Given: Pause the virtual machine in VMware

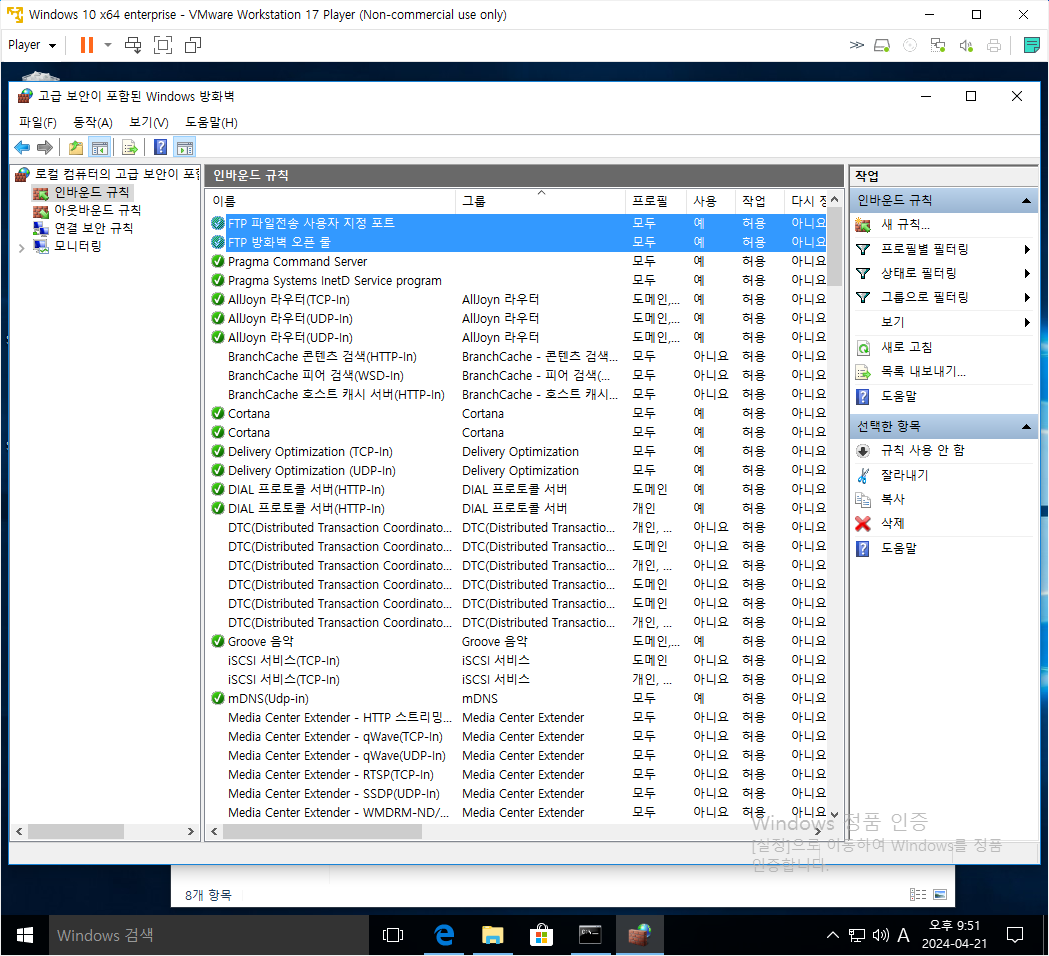Looking at the screenshot, I should (x=87, y=45).
